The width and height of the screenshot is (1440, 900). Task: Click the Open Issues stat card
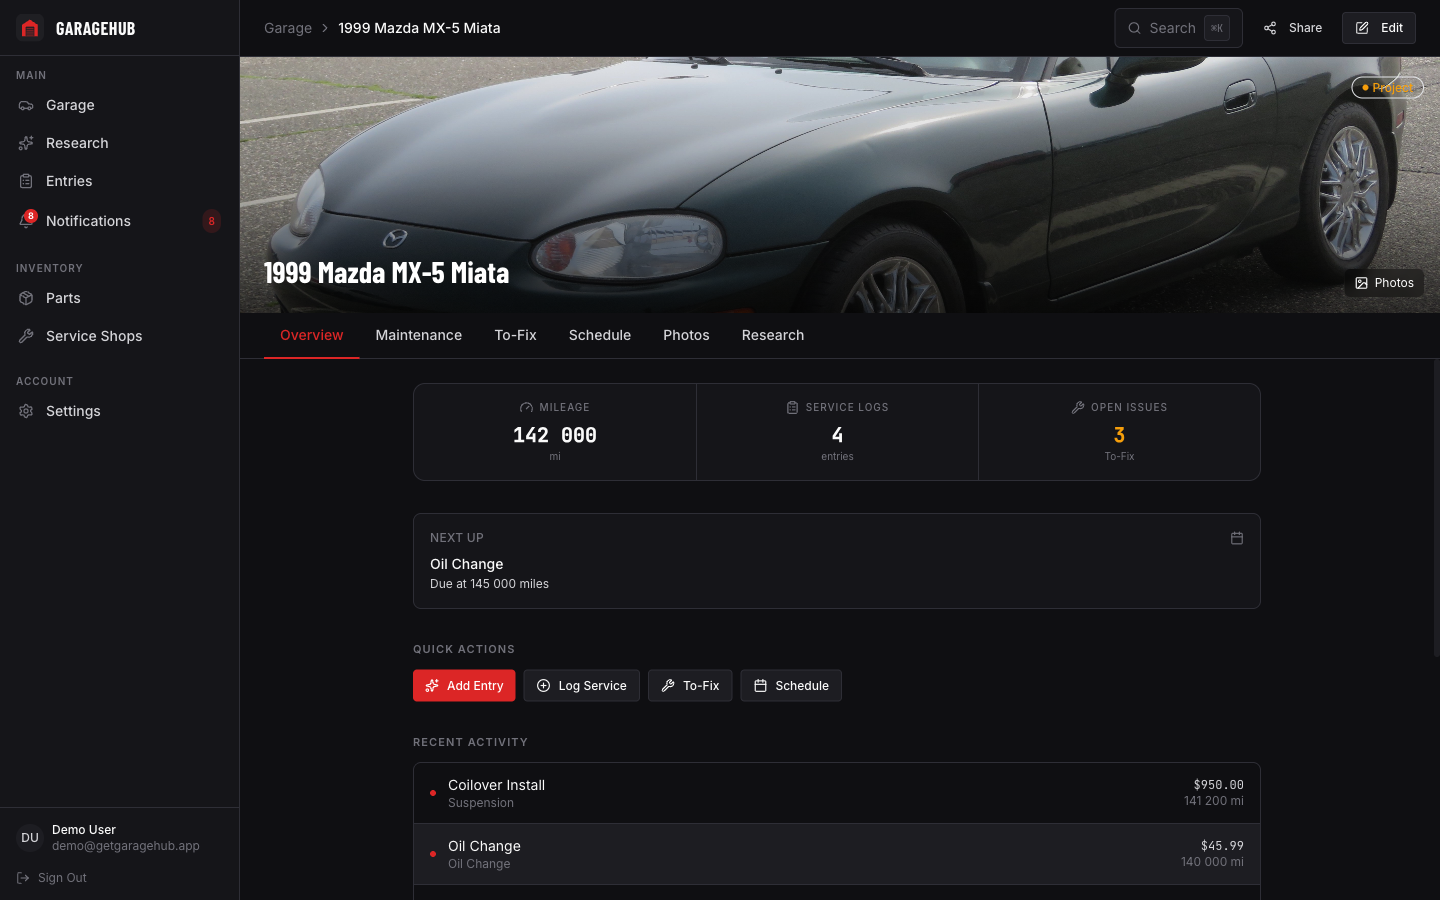pyautogui.click(x=1119, y=432)
